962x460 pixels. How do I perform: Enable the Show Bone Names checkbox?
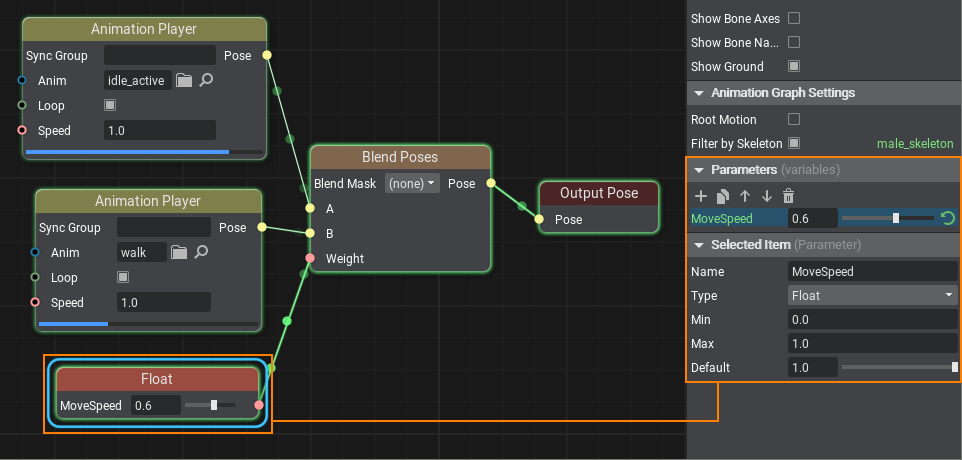[794, 42]
